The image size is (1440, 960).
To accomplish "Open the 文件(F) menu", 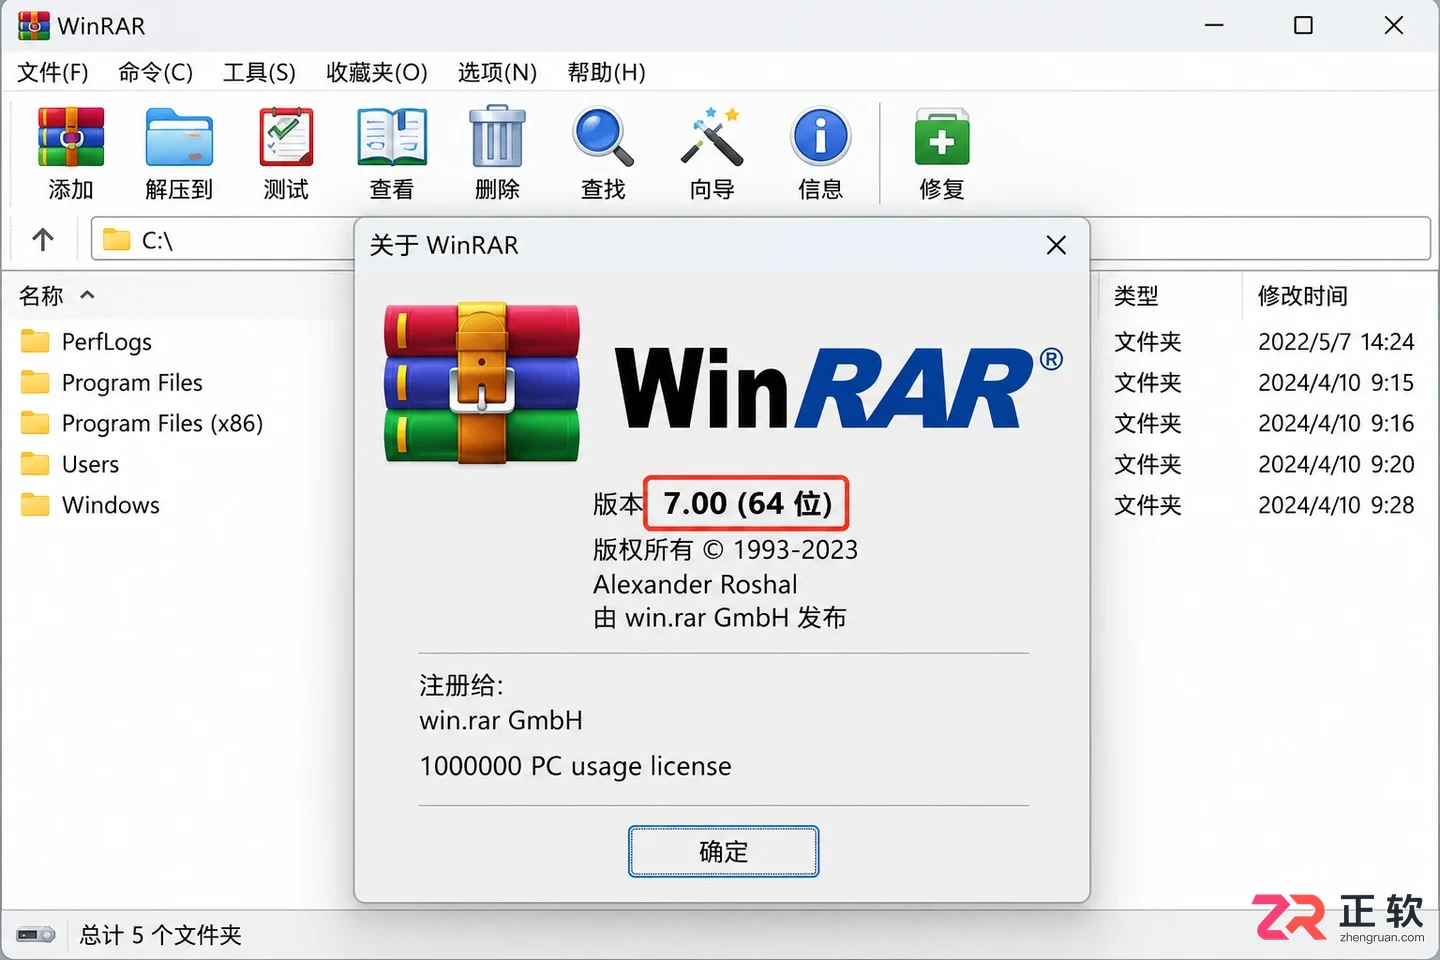I will click(53, 73).
